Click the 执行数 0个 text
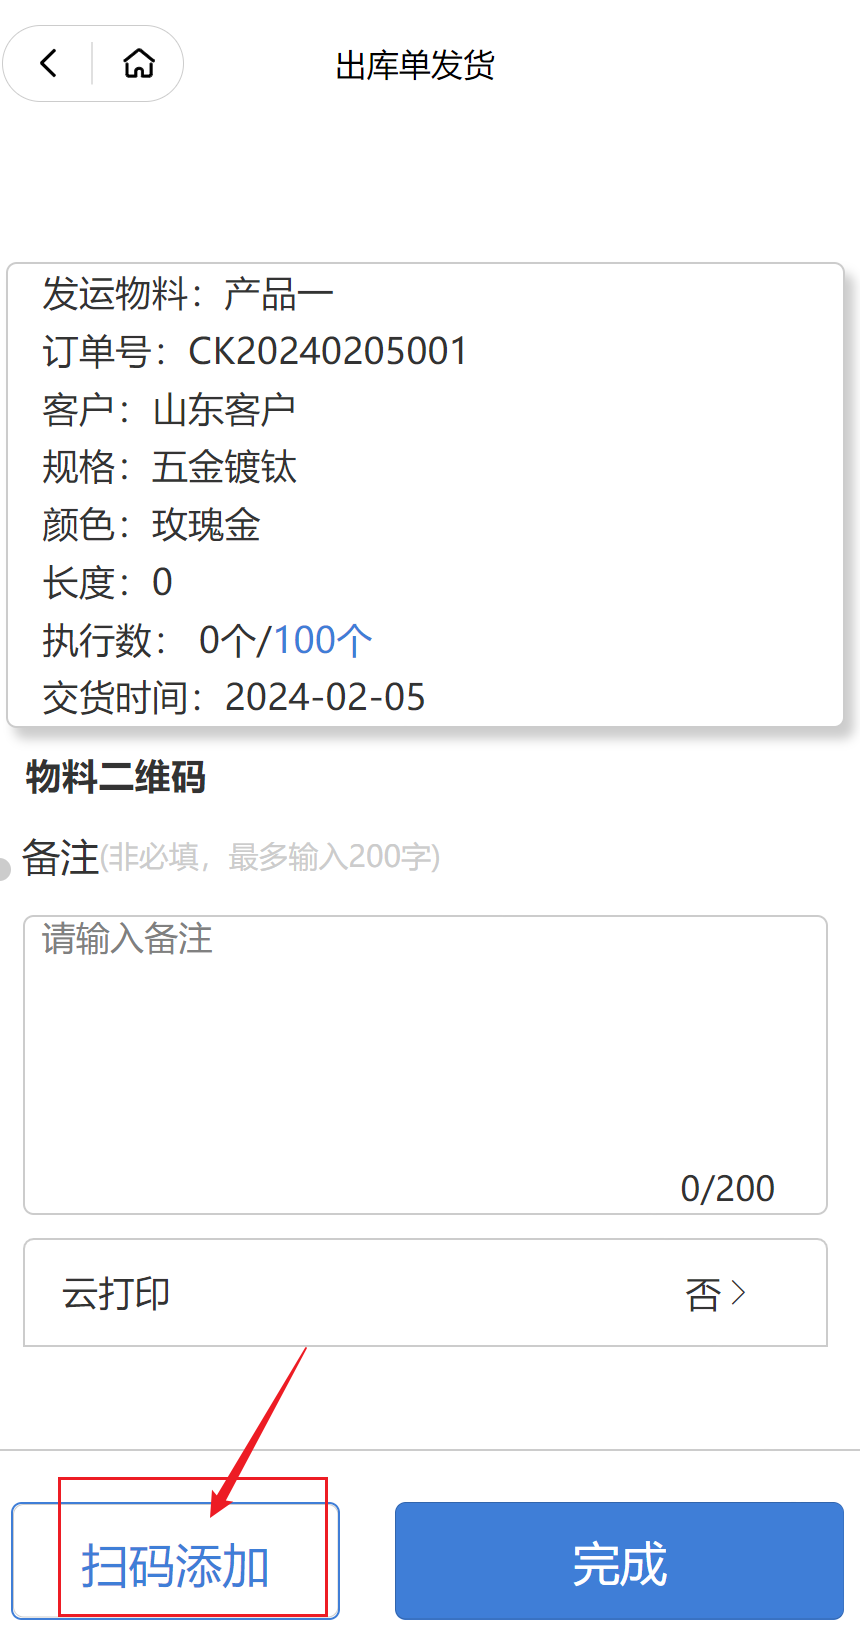860x1629 pixels. point(150,640)
